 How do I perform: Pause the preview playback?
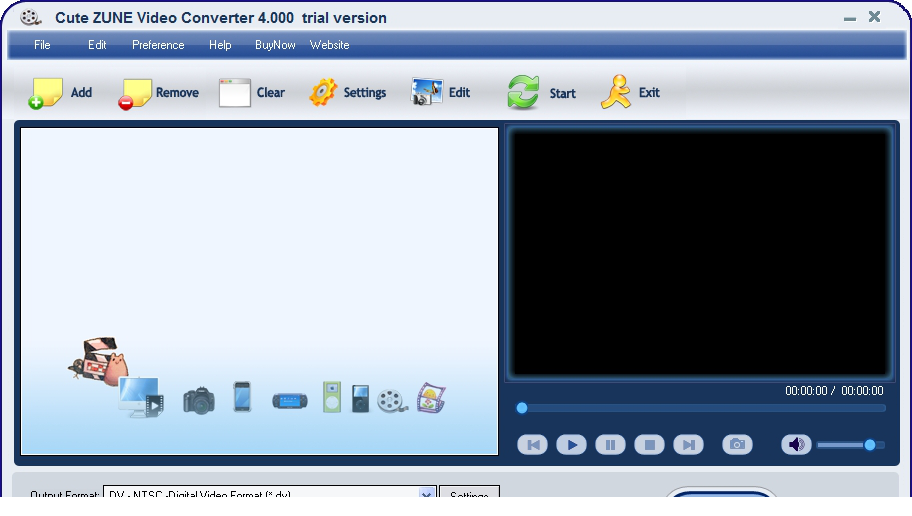[x=610, y=445]
